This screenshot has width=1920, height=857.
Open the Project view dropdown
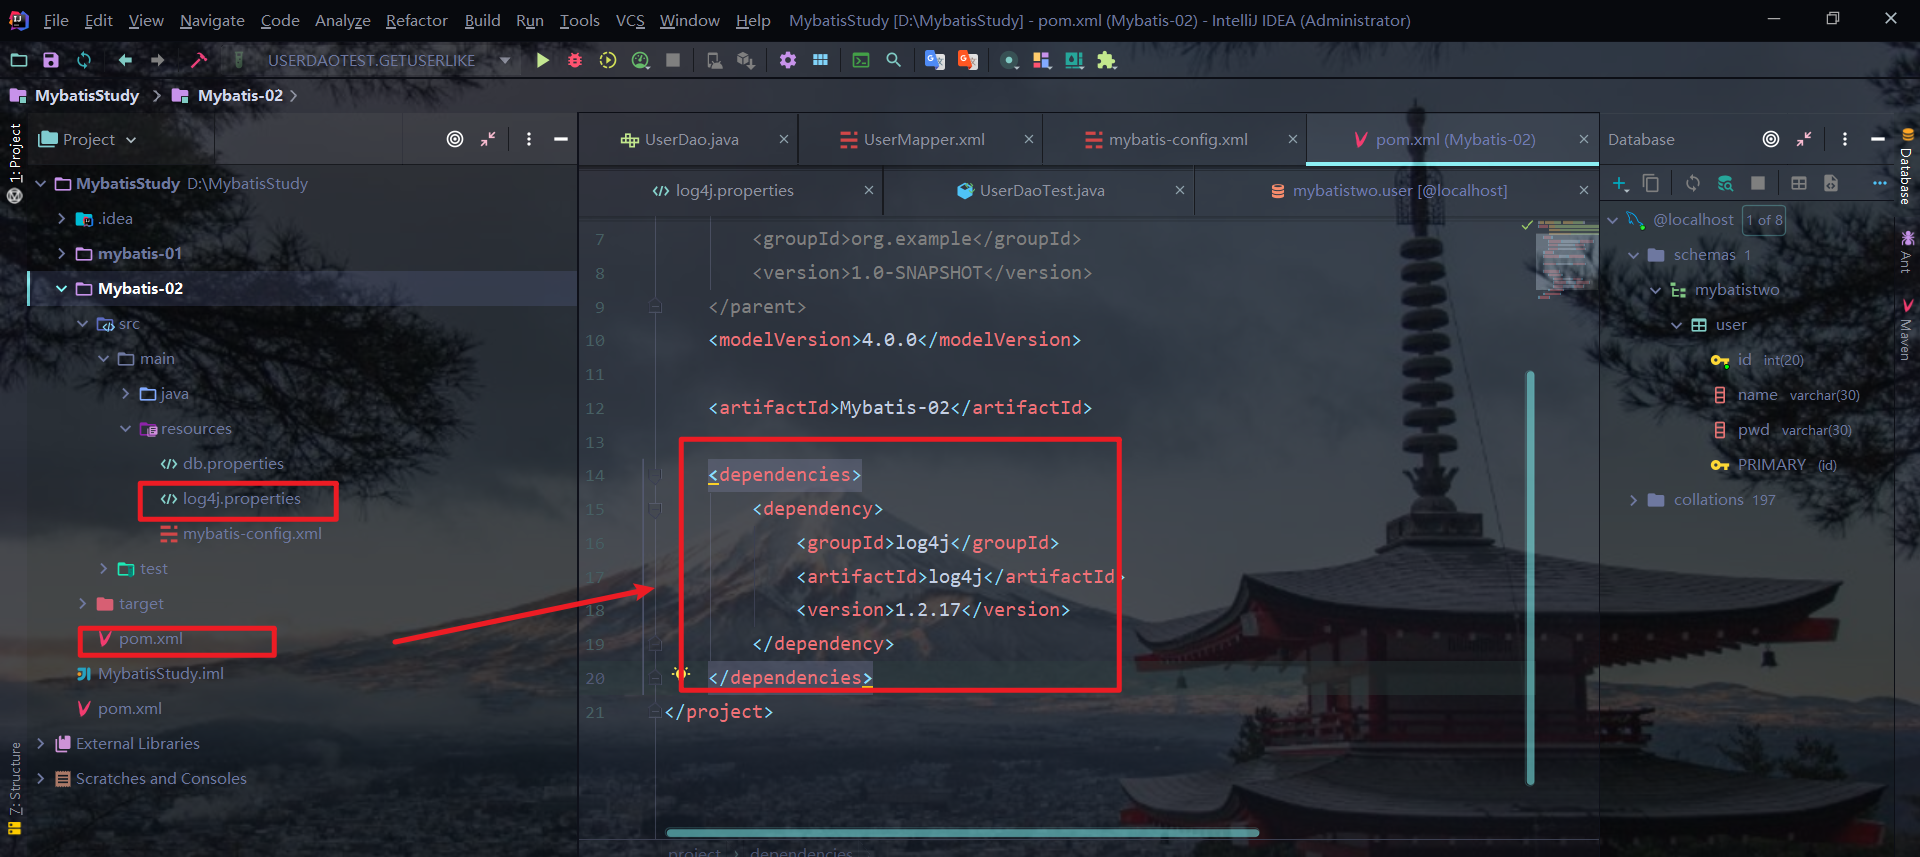click(87, 139)
